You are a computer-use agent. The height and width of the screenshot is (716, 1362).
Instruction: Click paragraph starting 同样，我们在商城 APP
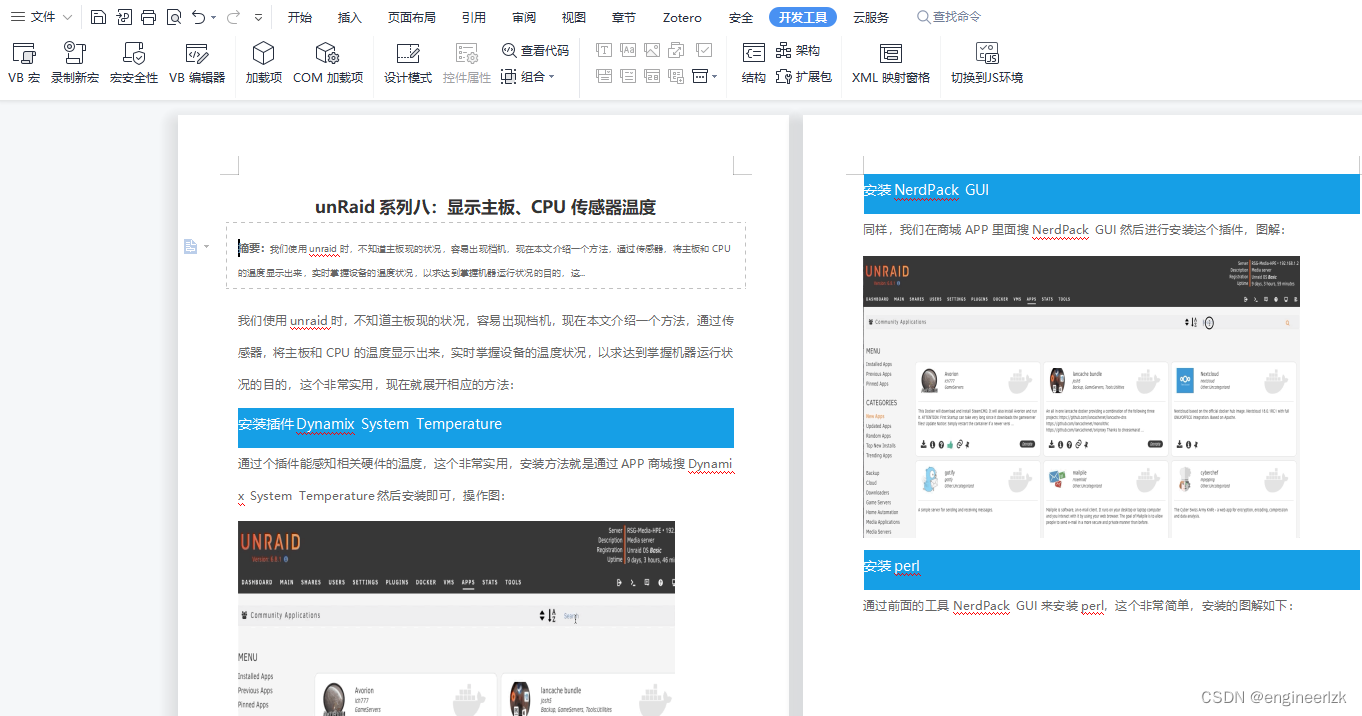[x=1074, y=230]
